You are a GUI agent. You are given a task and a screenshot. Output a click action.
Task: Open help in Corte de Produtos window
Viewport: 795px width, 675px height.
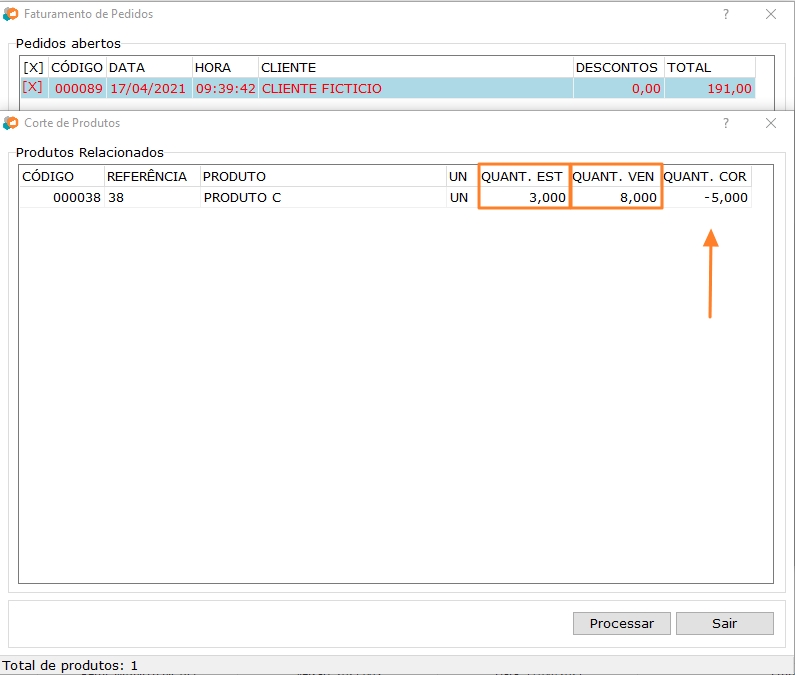726,123
